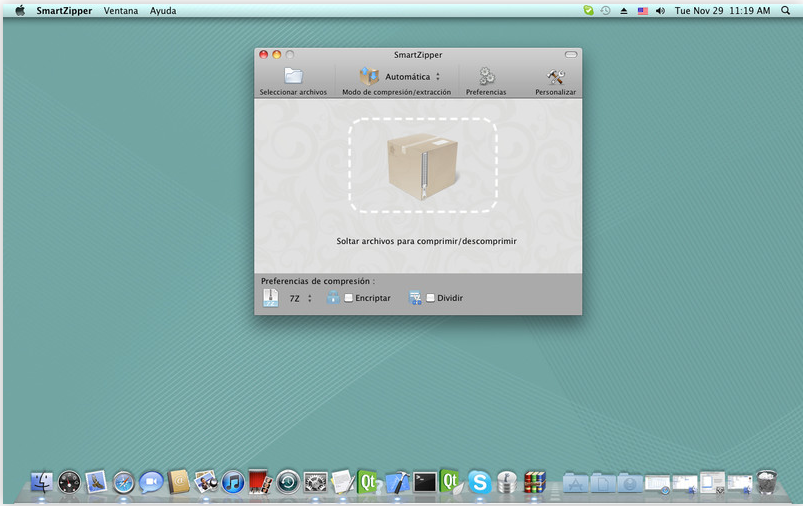Image resolution: width=803 pixels, height=506 pixels.
Task: Launch Mail from the dock
Action: pyautogui.click(x=96, y=482)
